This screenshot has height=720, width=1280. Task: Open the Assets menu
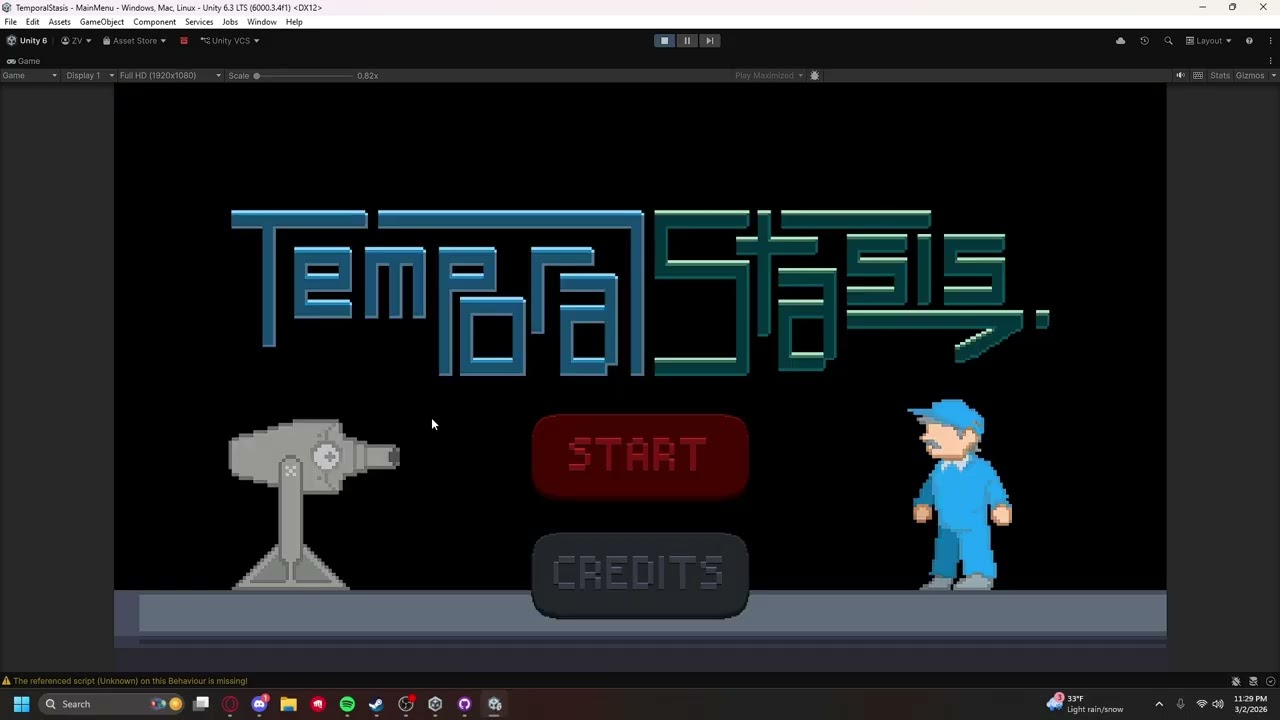[60, 22]
